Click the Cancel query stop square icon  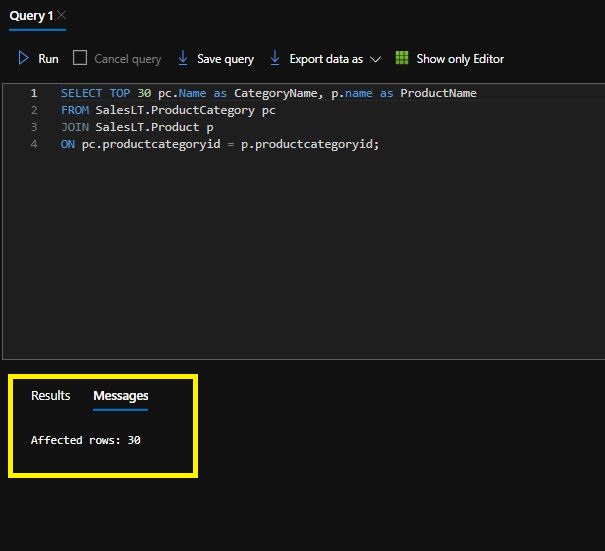tap(80, 58)
